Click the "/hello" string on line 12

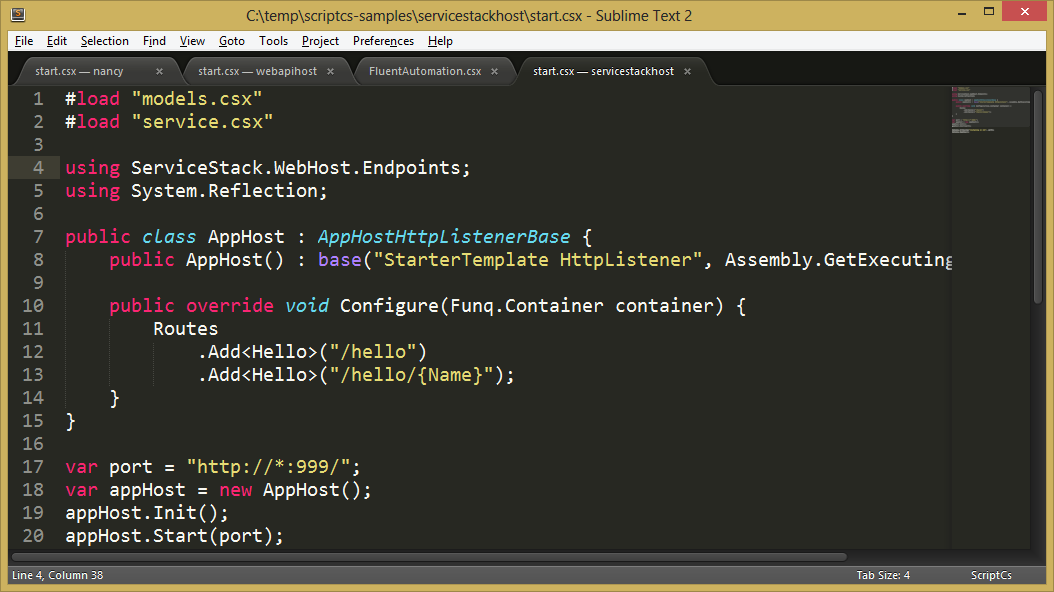372,352
